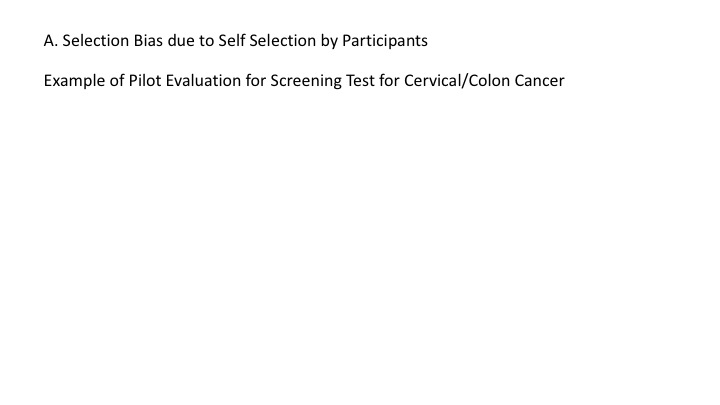Click the word "Participants"
This screenshot has height=405, width=720.
click(x=385, y=41)
